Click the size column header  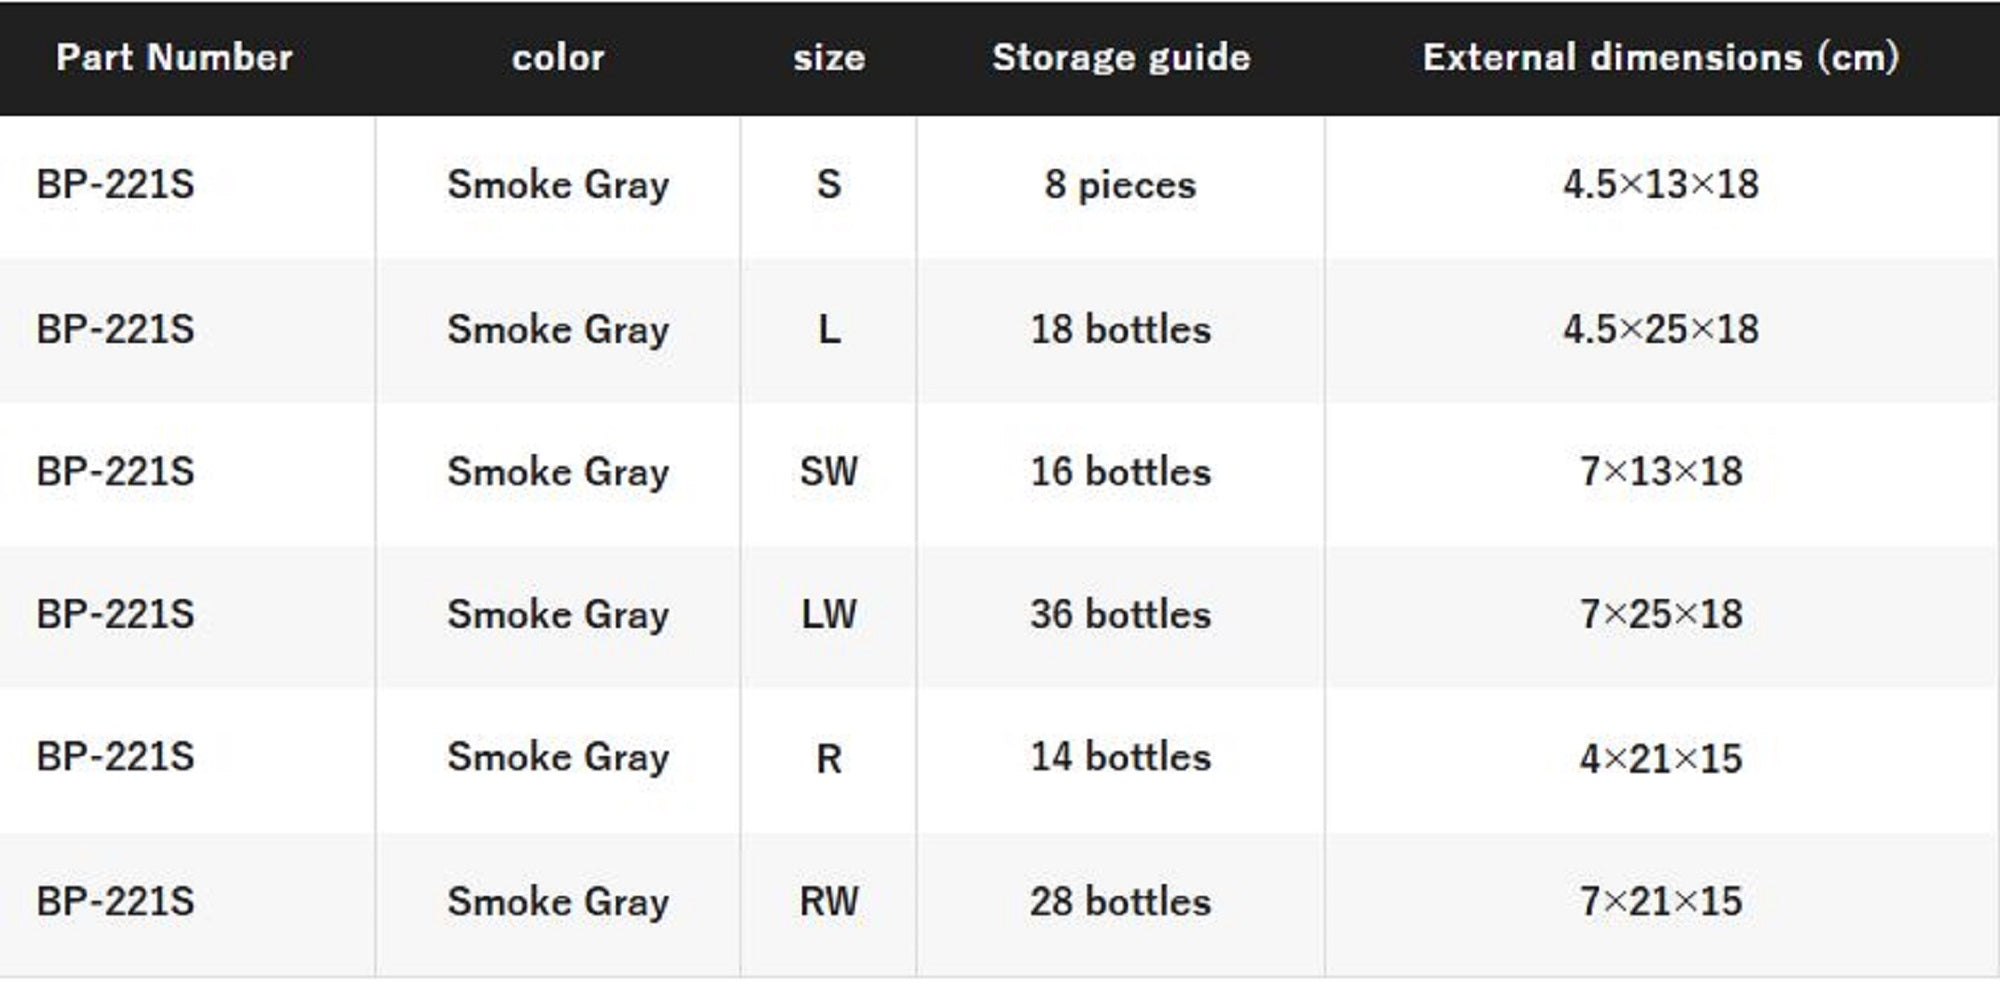point(829,57)
